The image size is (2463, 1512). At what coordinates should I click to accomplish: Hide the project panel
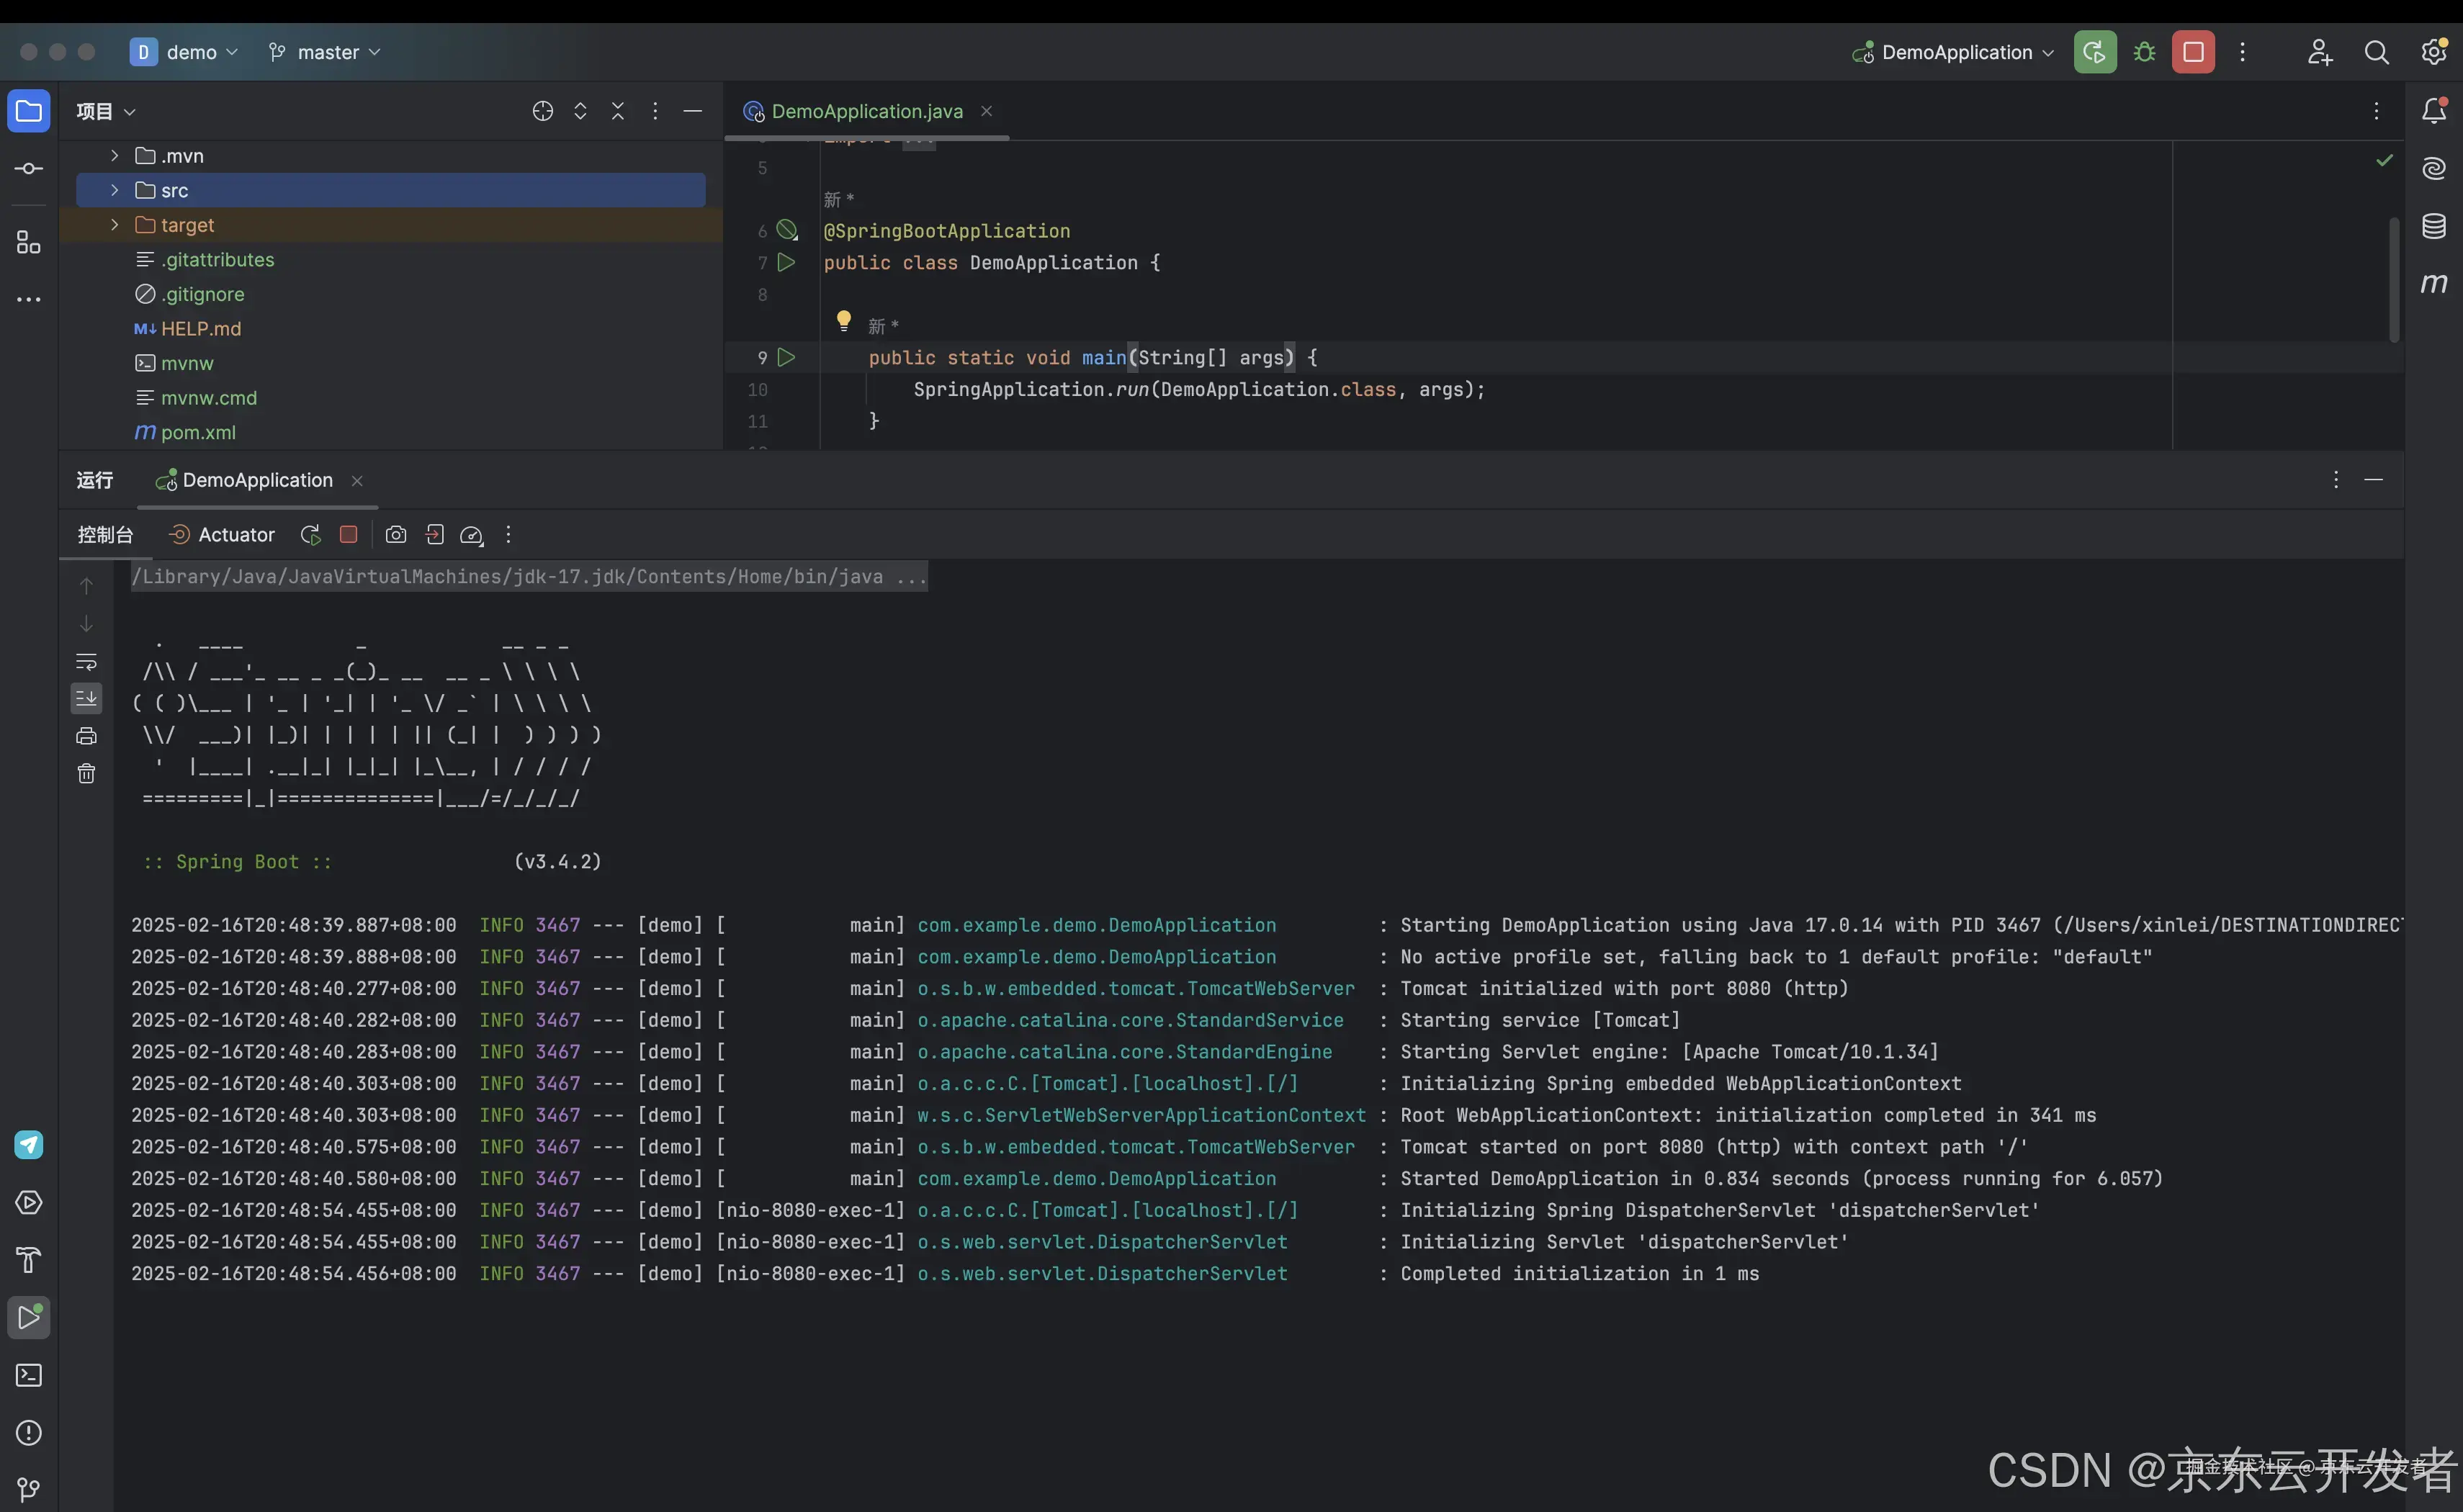pyautogui.click(x=692, y=111)
